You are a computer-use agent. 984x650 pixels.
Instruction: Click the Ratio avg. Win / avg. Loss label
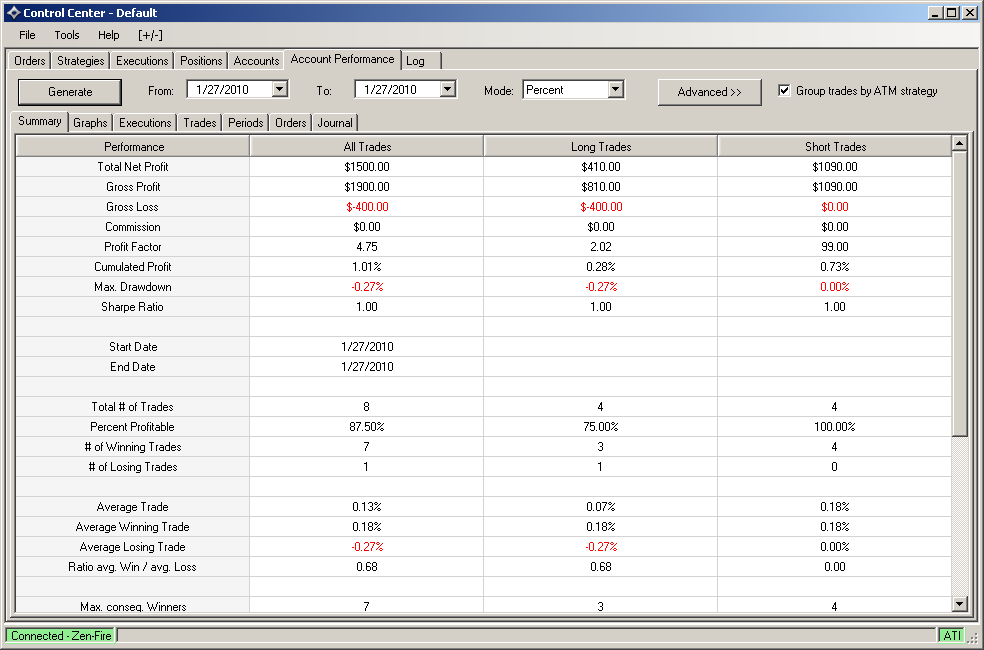(132, 567)
